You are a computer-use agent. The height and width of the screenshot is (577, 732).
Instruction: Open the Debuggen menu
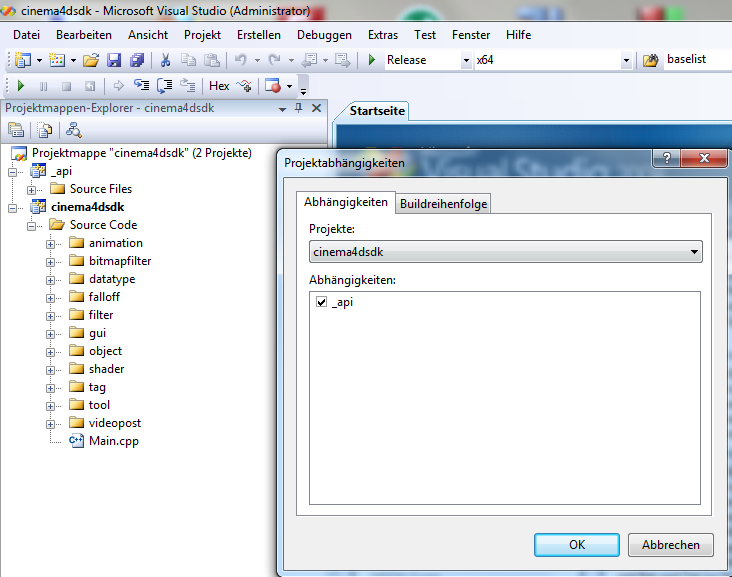click(324, 35)
